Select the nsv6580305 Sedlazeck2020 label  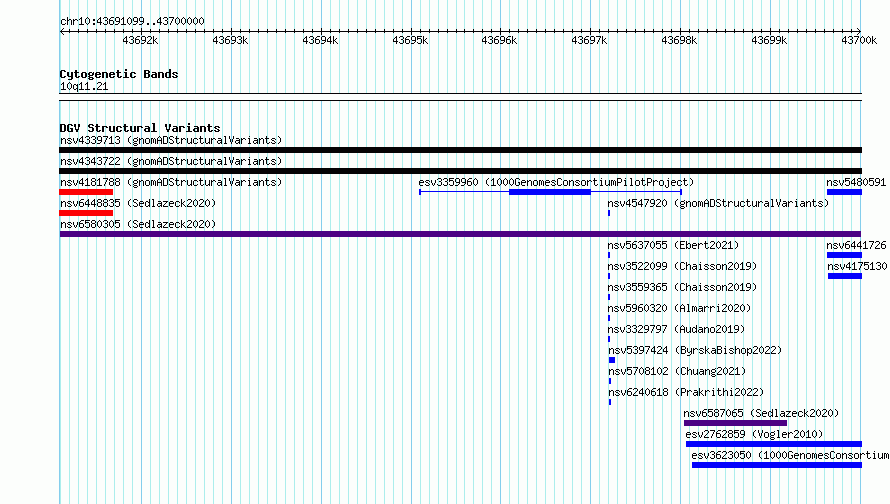pos(138,224)
